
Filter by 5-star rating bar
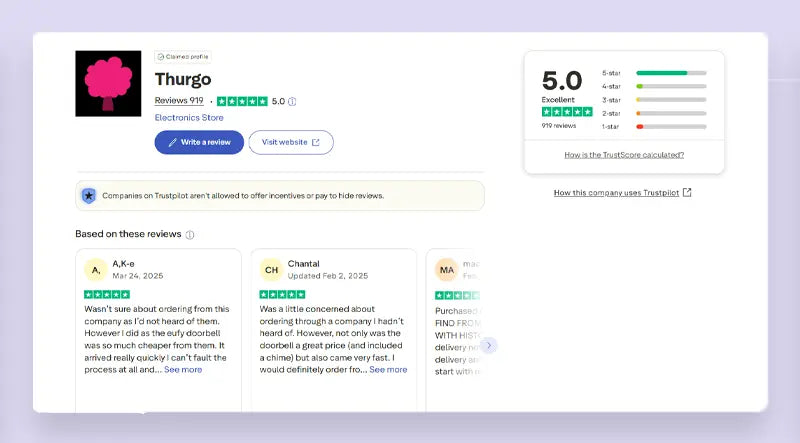[x=670, y=73]
